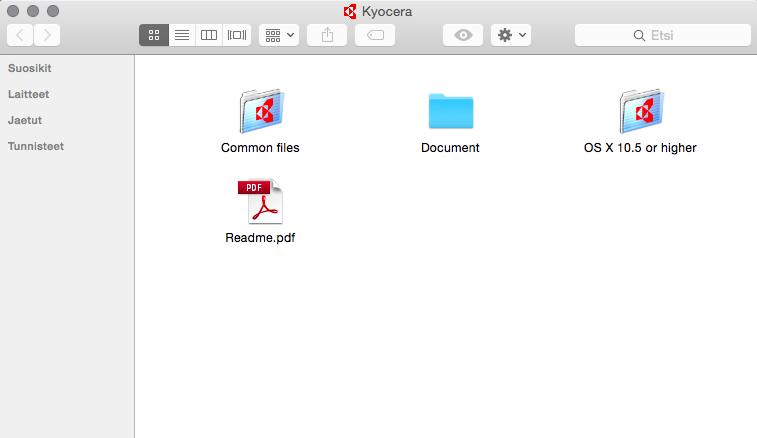Click the Kyocera window title text
The width and height of the screenshot is (757, 438).
tap(387, 12)
